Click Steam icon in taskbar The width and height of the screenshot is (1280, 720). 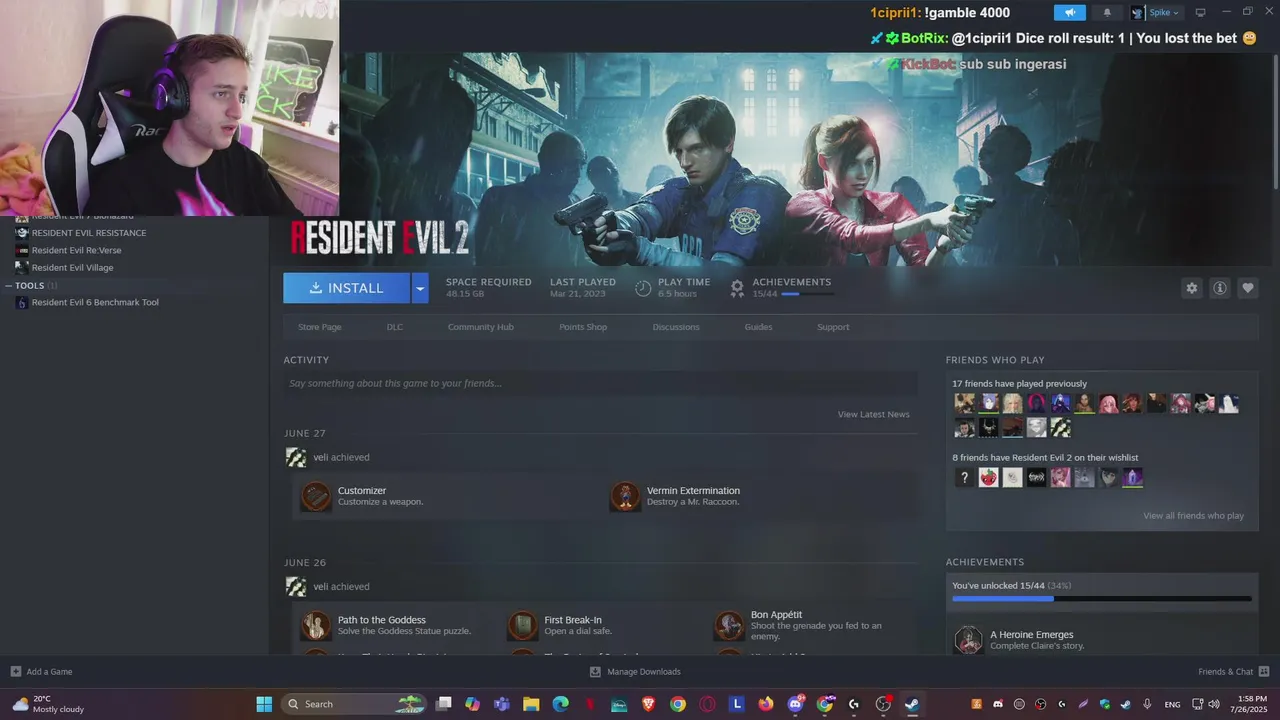click(912, 704)
